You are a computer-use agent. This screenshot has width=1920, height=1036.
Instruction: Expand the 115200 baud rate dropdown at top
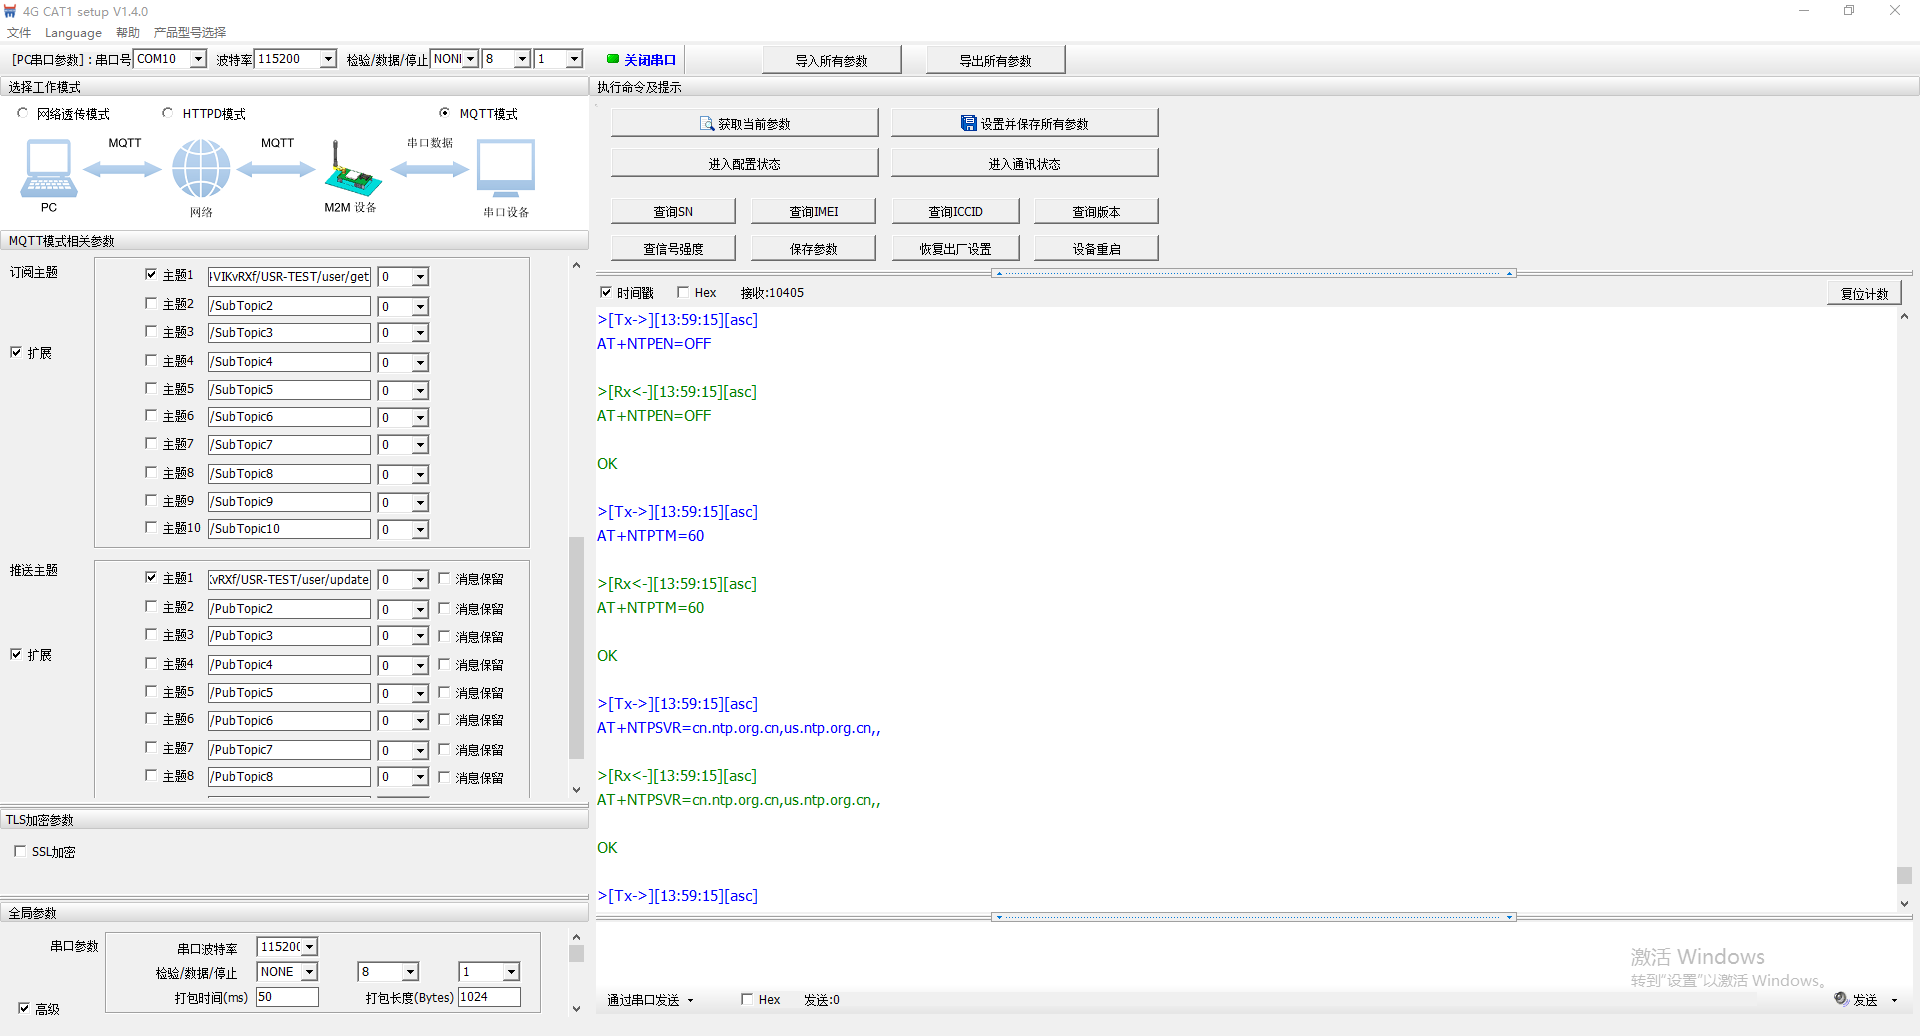(328, 59)
